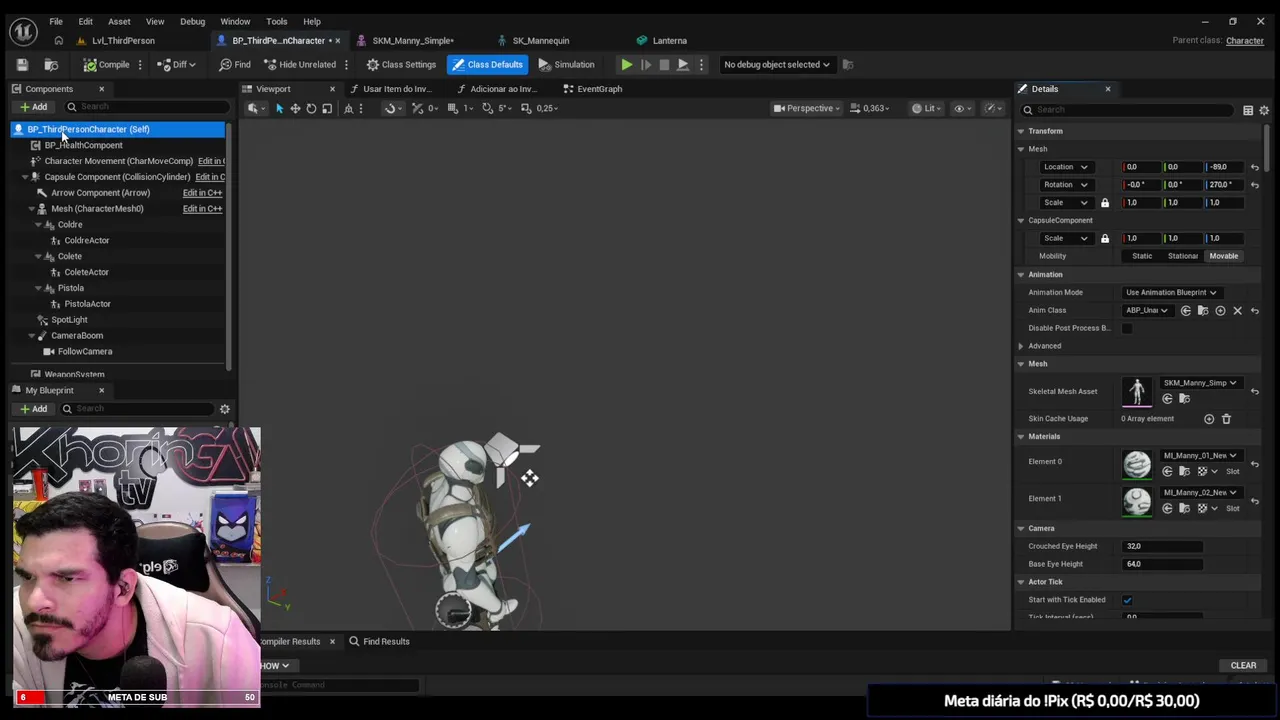Click the Find magnifier in toolbar
Image resolution: width=1280 pixels, height=720 pixels.
(x=236, y=65)
